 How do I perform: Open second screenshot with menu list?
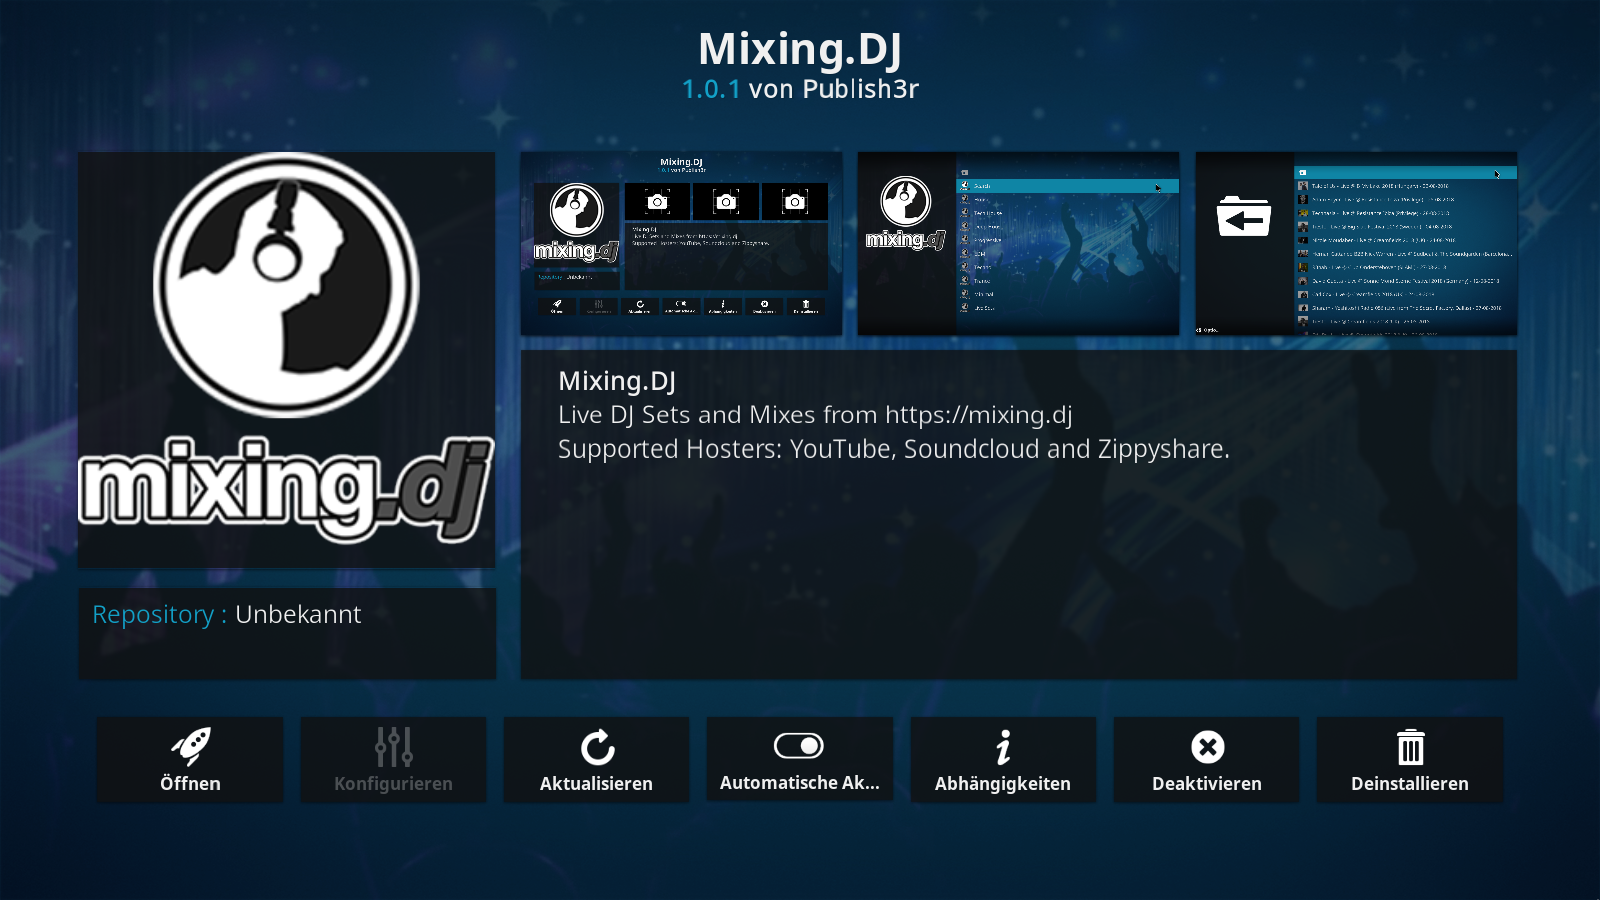point(1018,243)
